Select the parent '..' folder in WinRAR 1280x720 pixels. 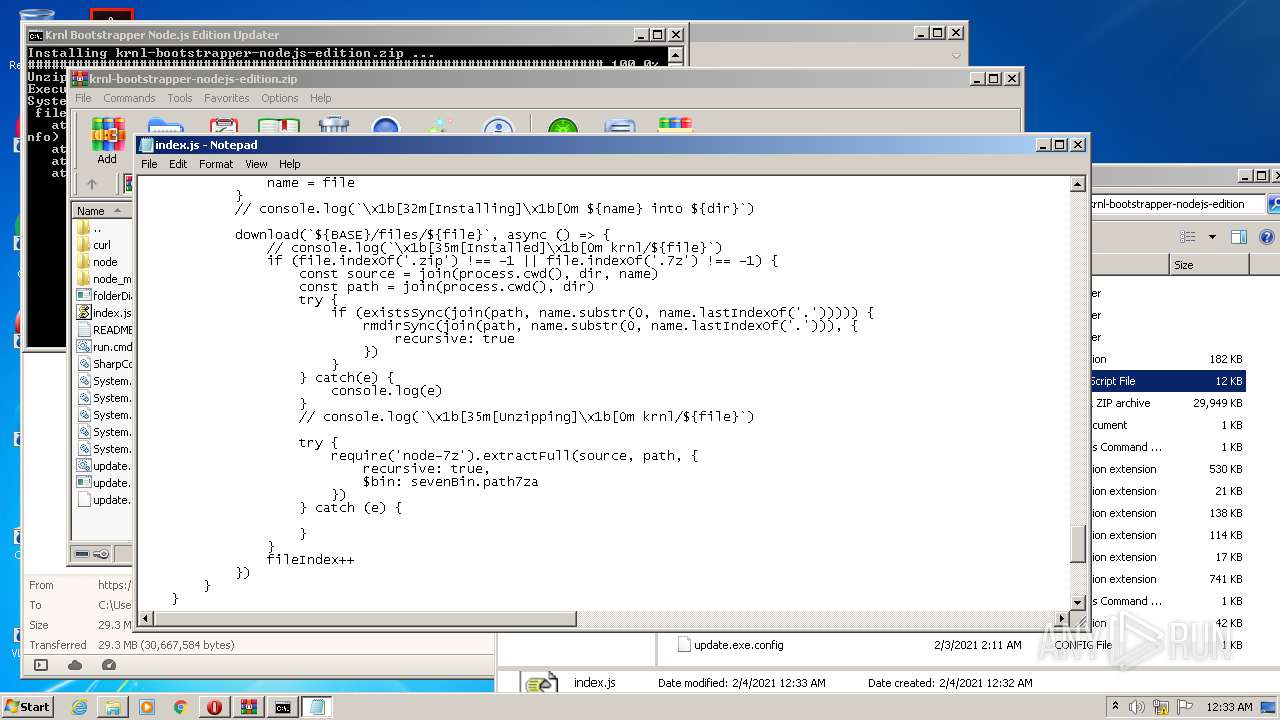click(90, 228)
